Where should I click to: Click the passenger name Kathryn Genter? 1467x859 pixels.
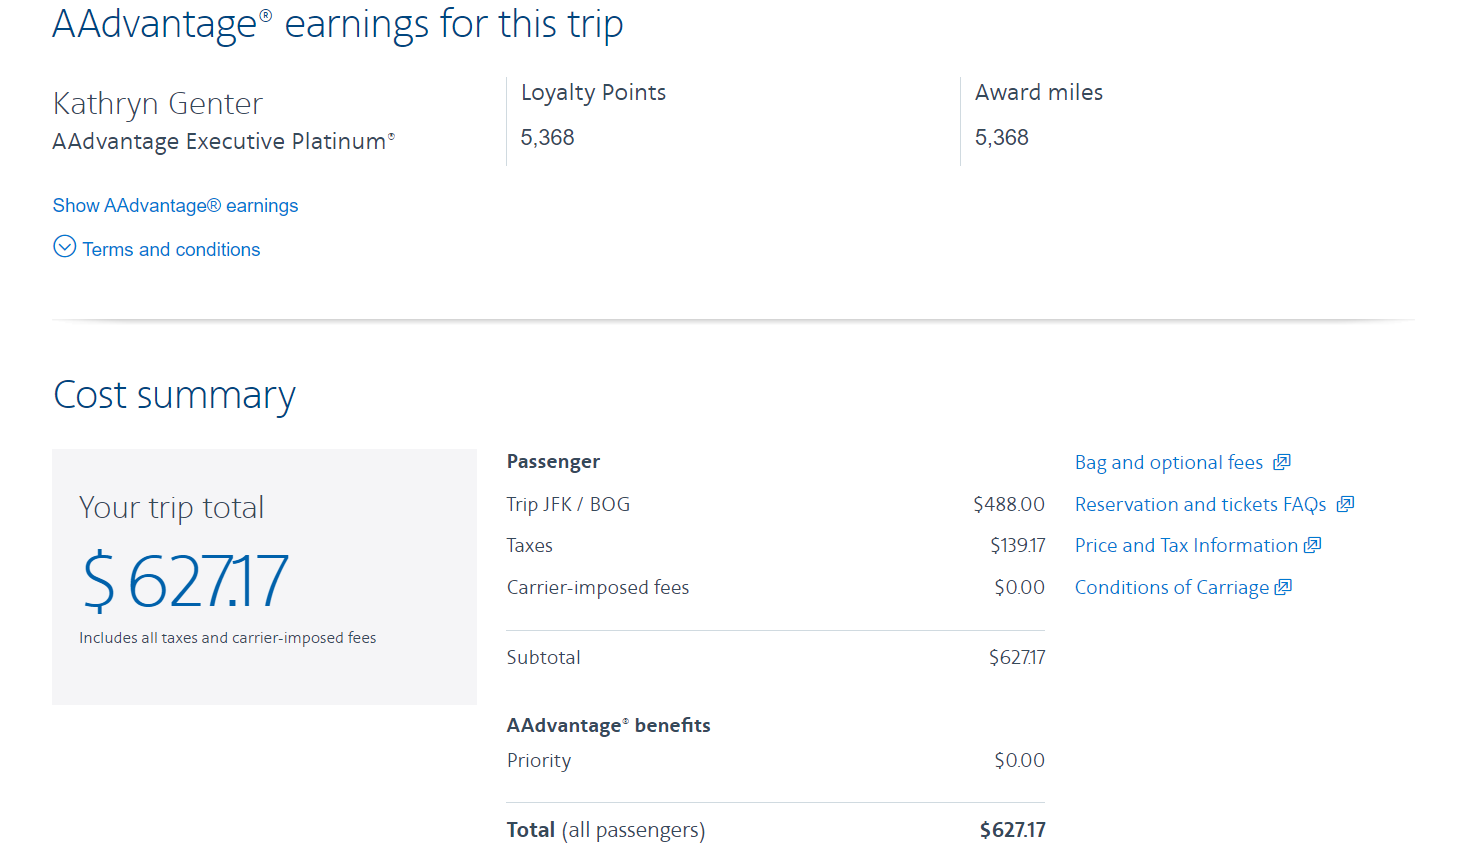tap(157, 103)
